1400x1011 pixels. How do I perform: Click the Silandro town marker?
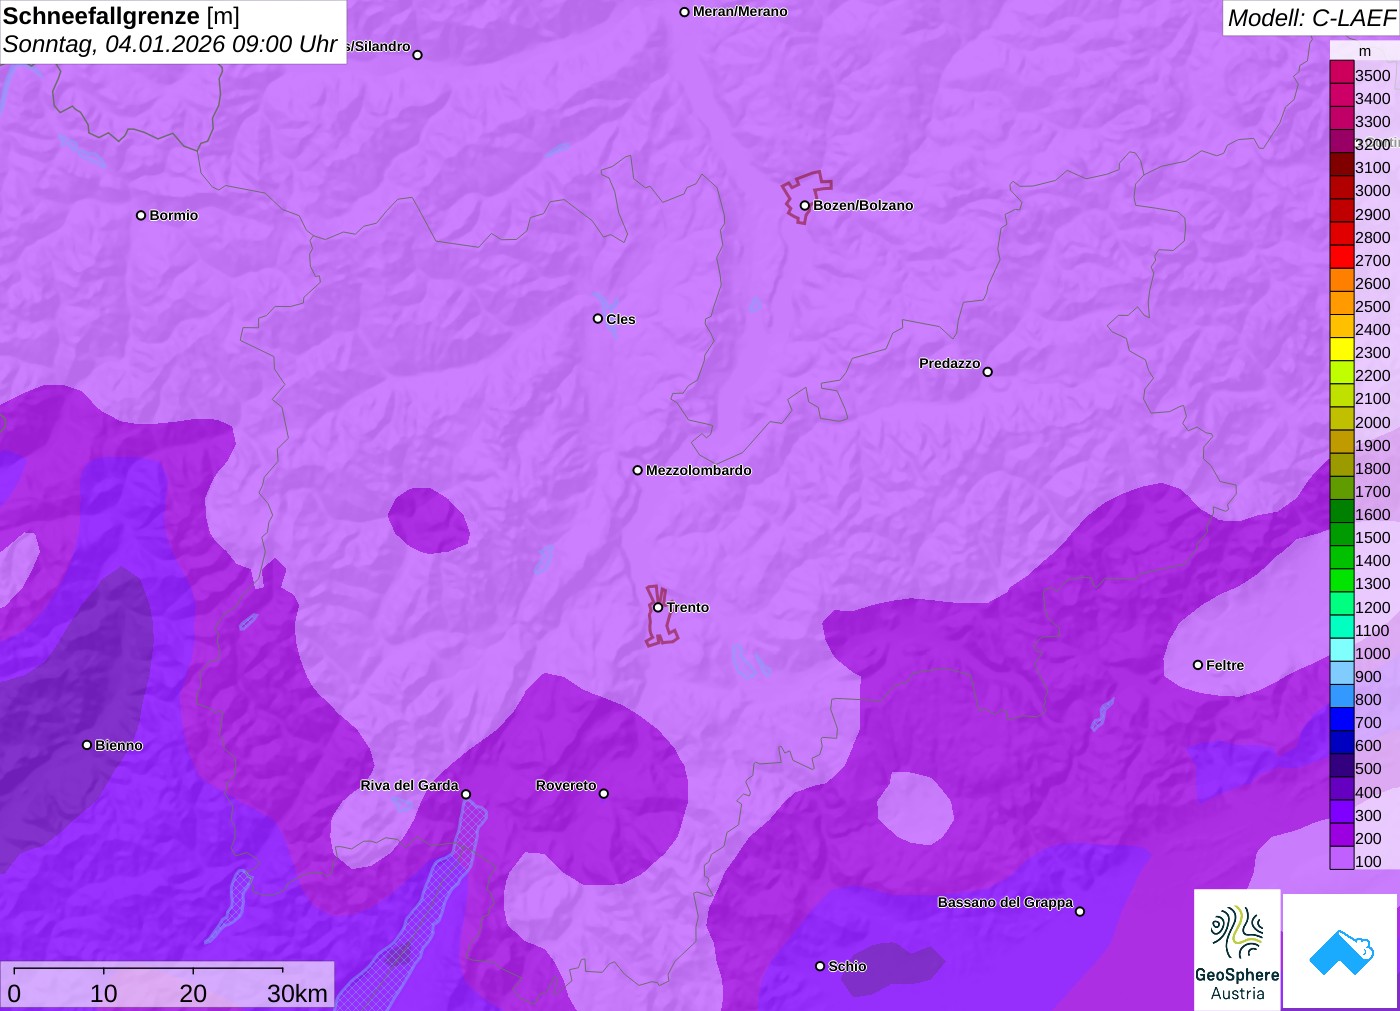[417, 55]
